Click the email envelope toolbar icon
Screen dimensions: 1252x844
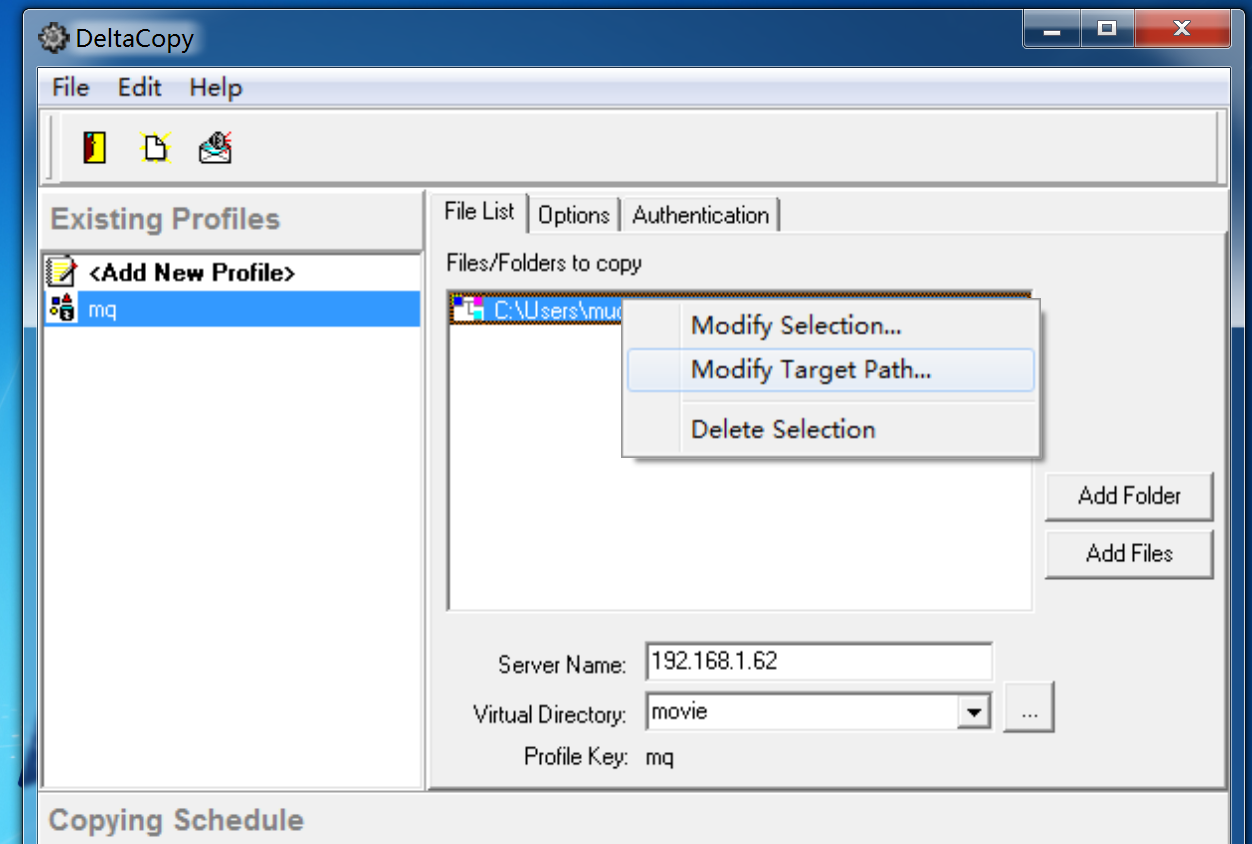(x=215, y=148)
